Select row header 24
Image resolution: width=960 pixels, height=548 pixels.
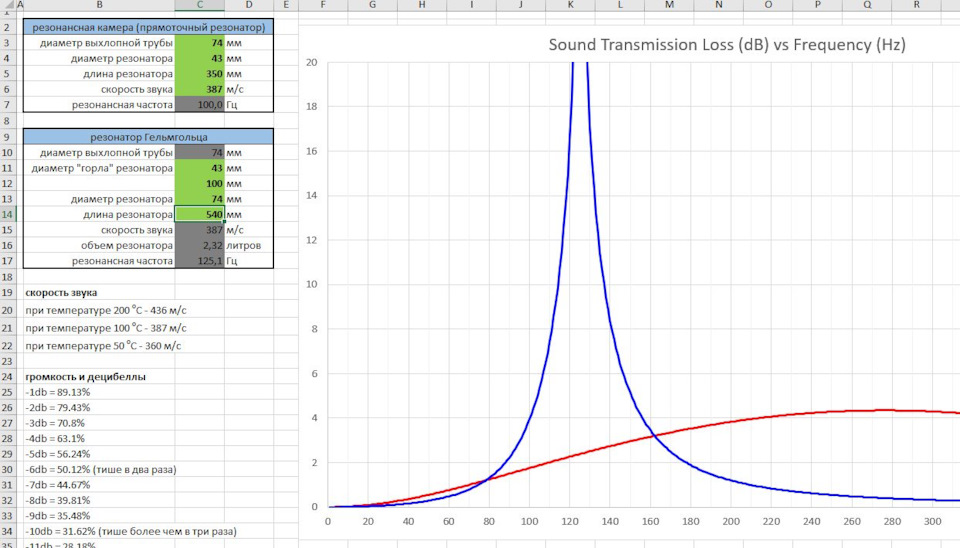pos(7,377)
